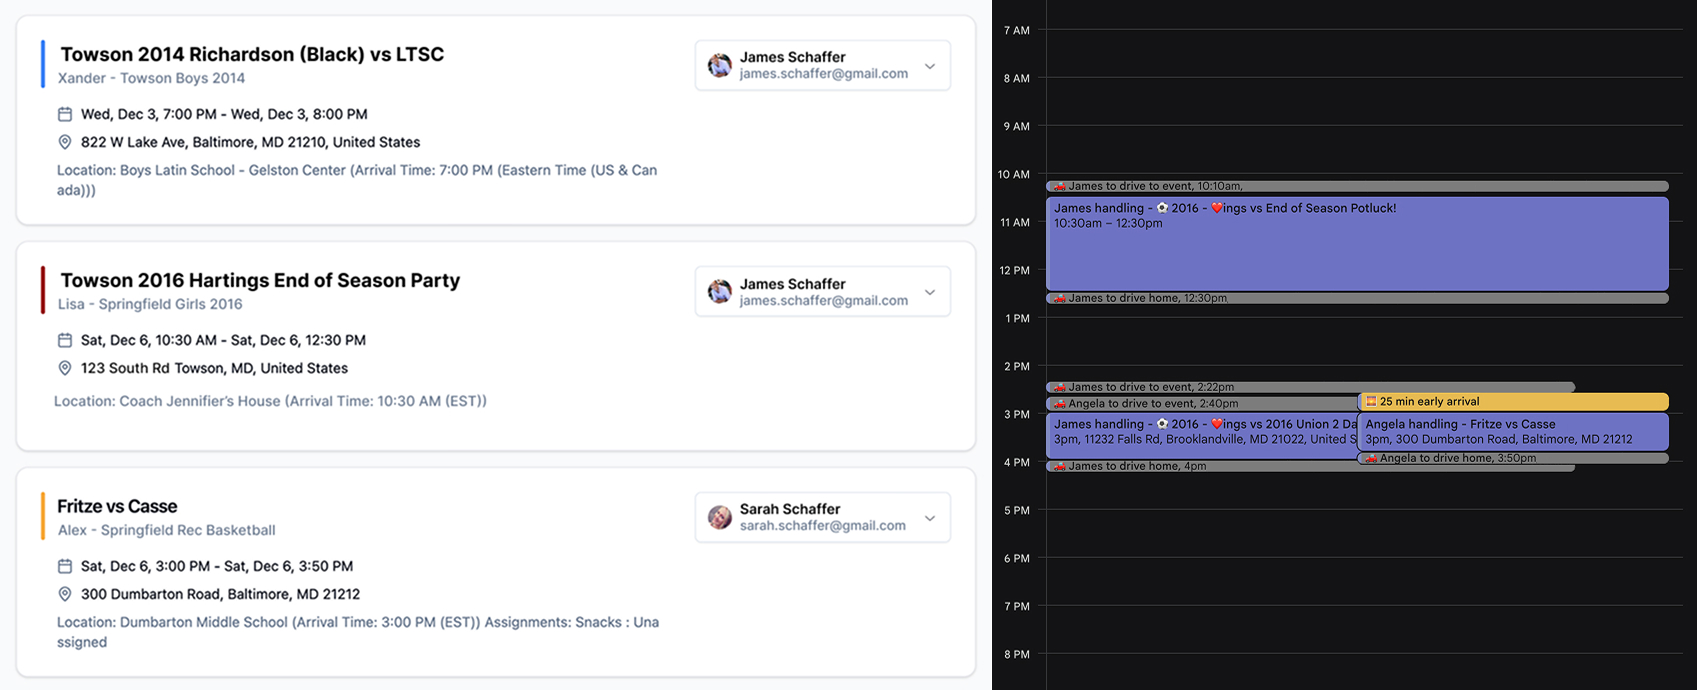Open Sarah Schaffer assignee dropdown

[823, 517]
